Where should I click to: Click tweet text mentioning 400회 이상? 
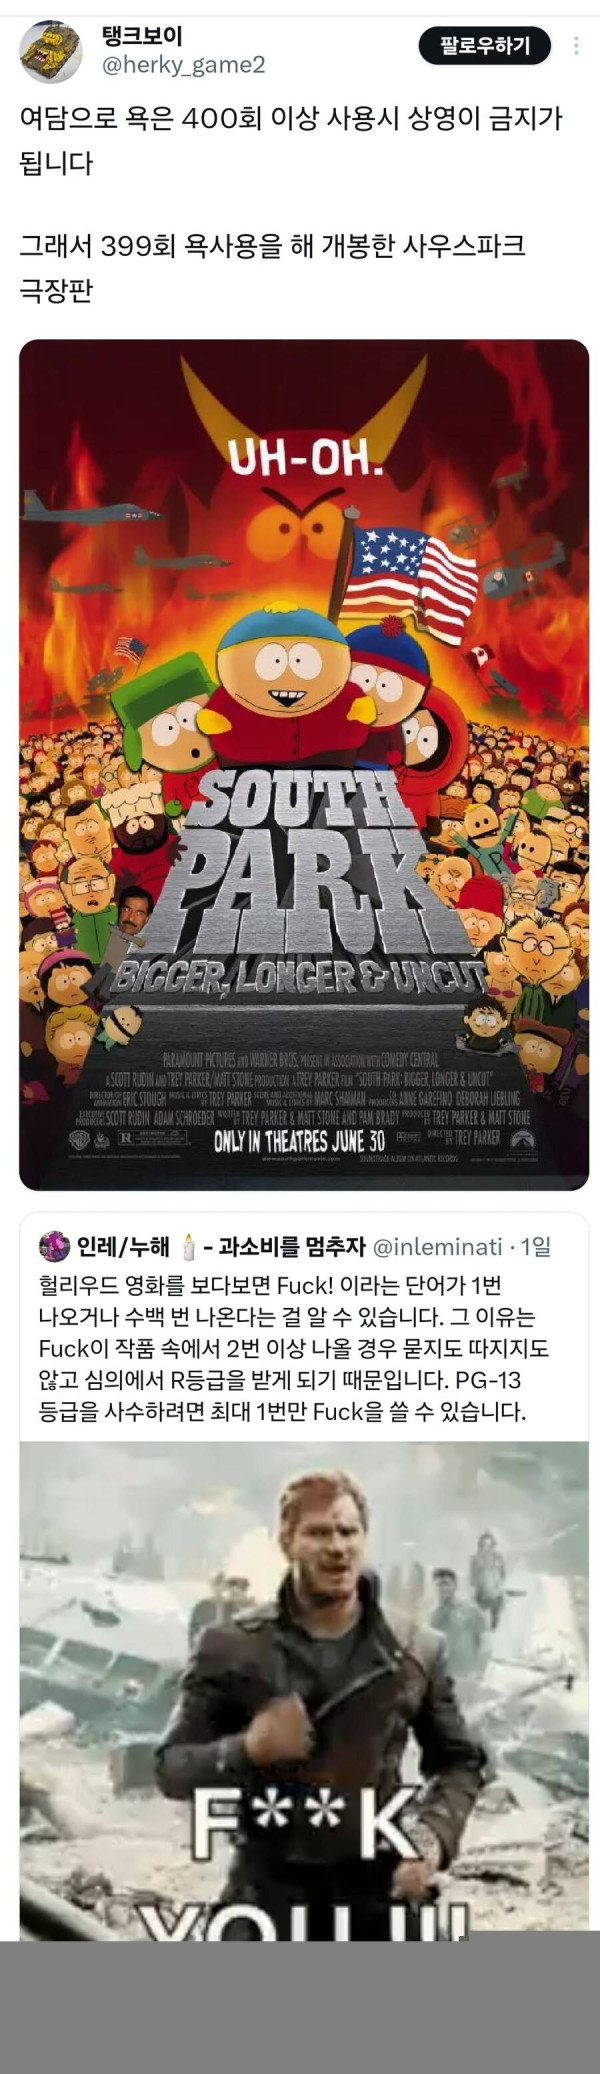[x=291, y=140]
